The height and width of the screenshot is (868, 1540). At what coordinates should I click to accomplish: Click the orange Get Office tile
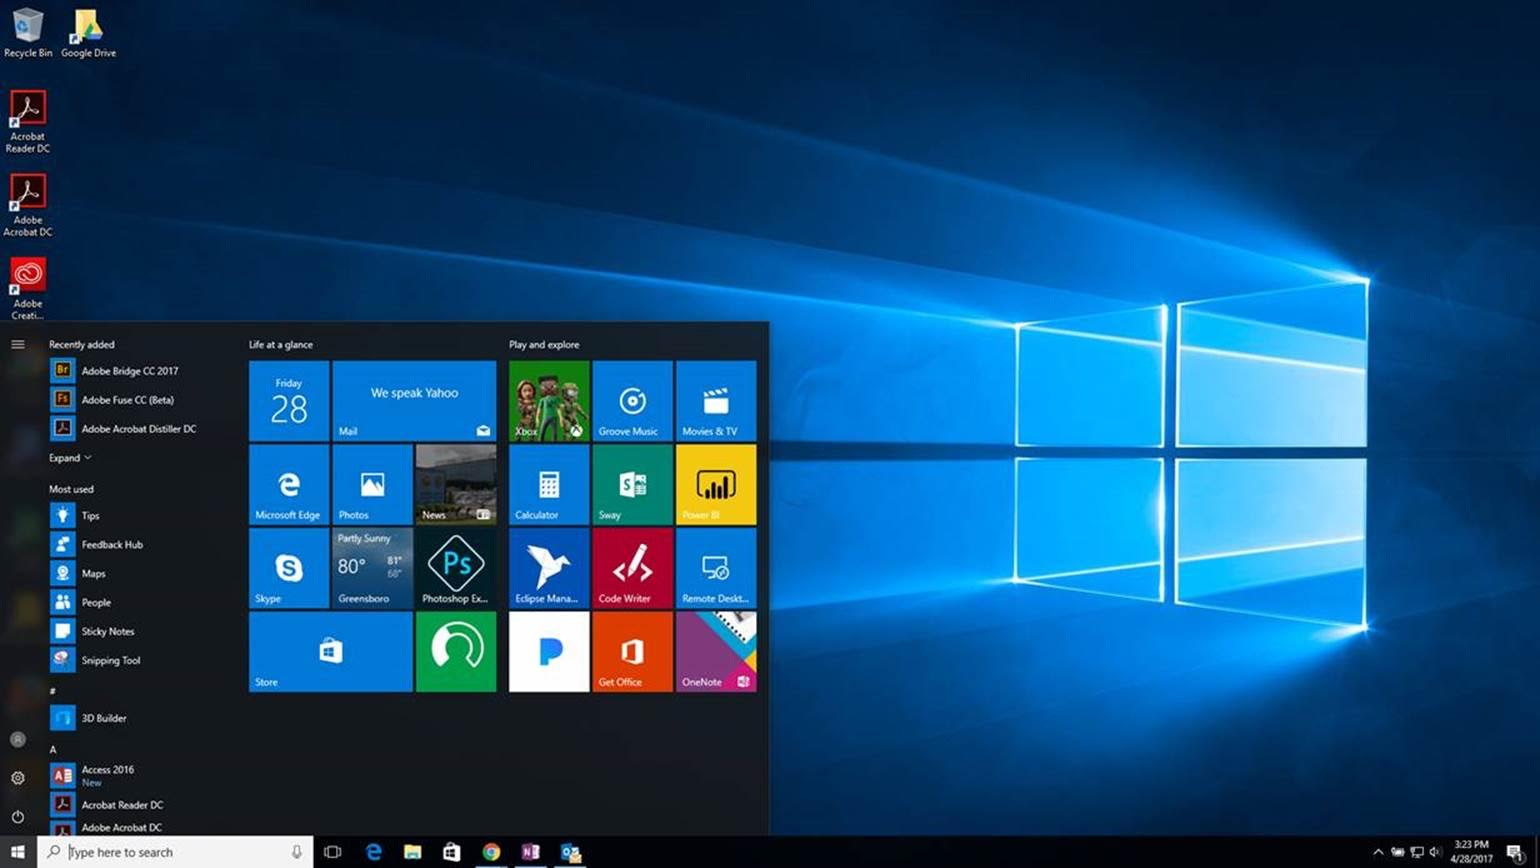tap(632, 652)
